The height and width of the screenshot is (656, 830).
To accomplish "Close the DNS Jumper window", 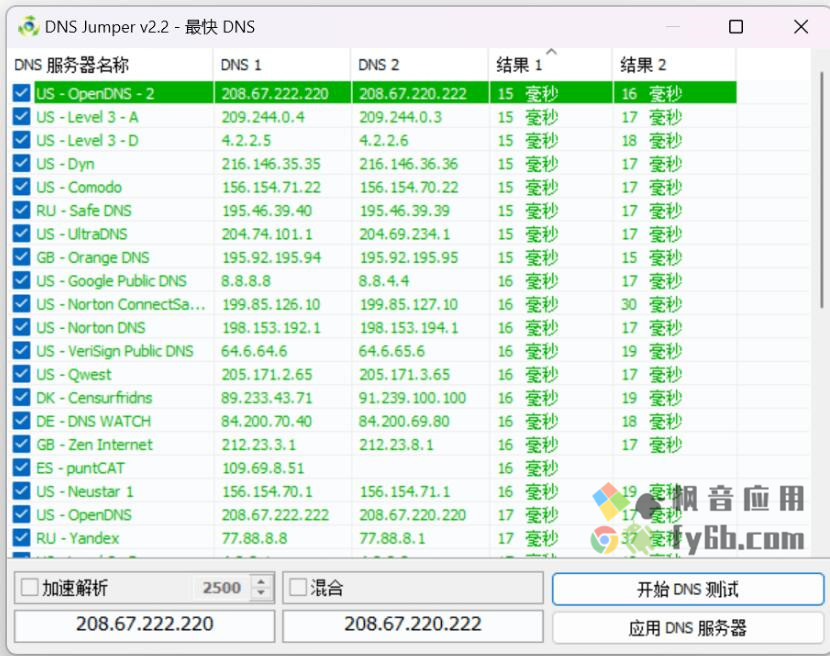I will tap(801, 26).
